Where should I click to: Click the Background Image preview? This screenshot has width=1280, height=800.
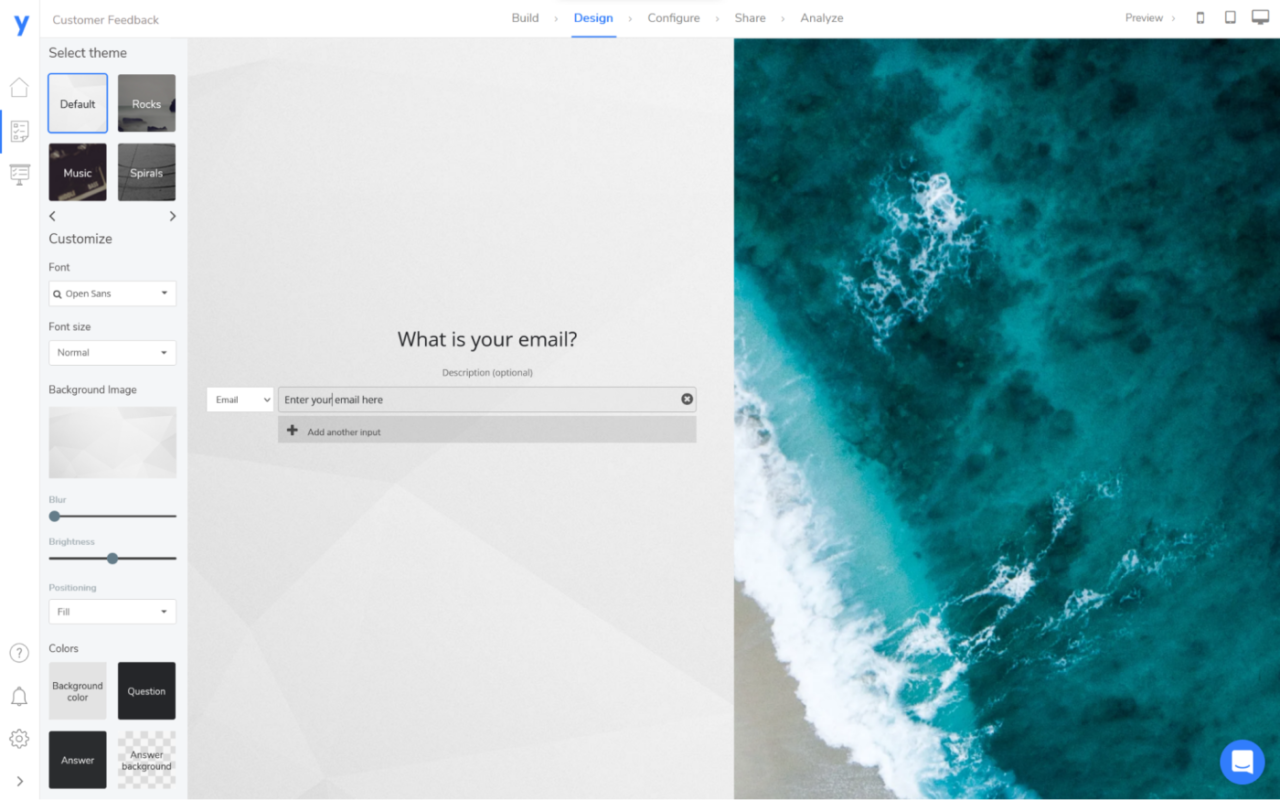click(112, 442)
